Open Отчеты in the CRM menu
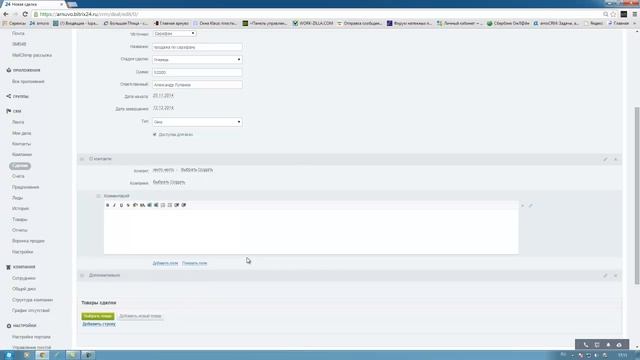The image size is (640, 360). click(x=20, y=230)
